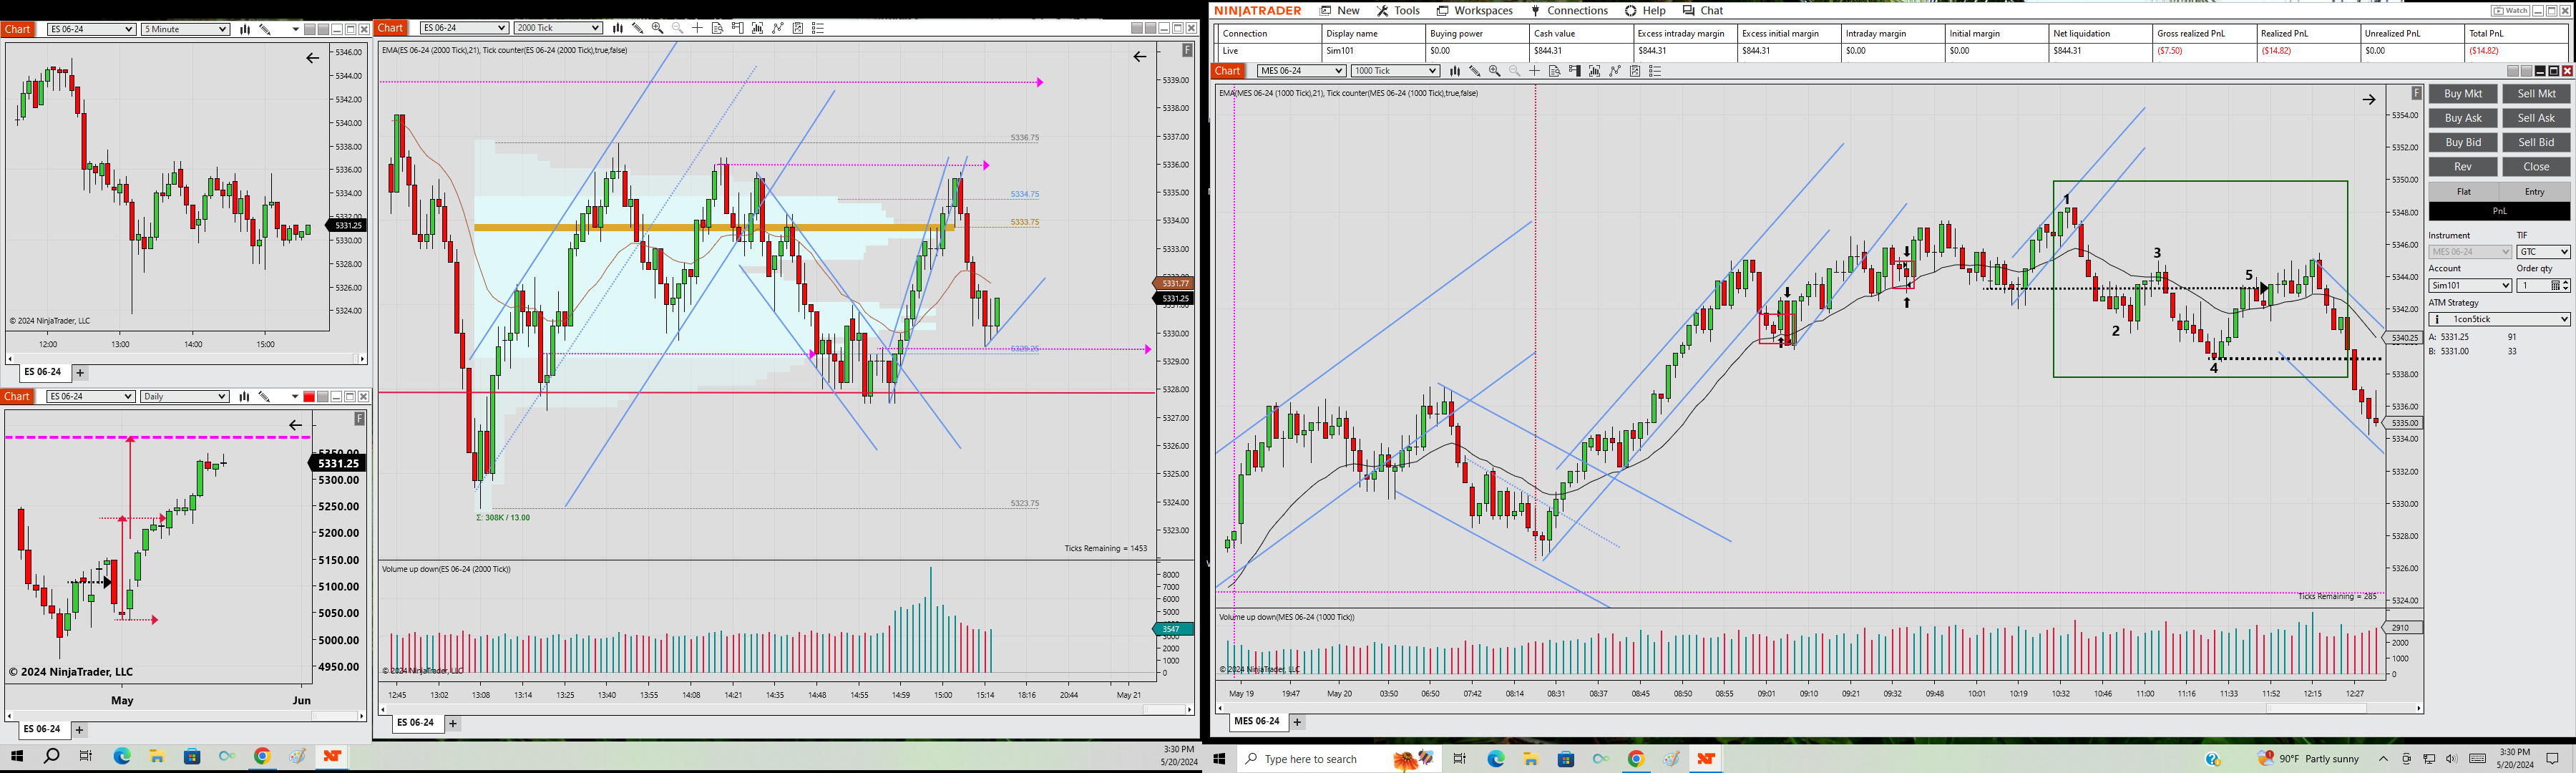Image resolution: width=2576 pixels, height=773 pixels.
Task: Select drawing tools pencil in Daily chart
Action: click(264, 397)
